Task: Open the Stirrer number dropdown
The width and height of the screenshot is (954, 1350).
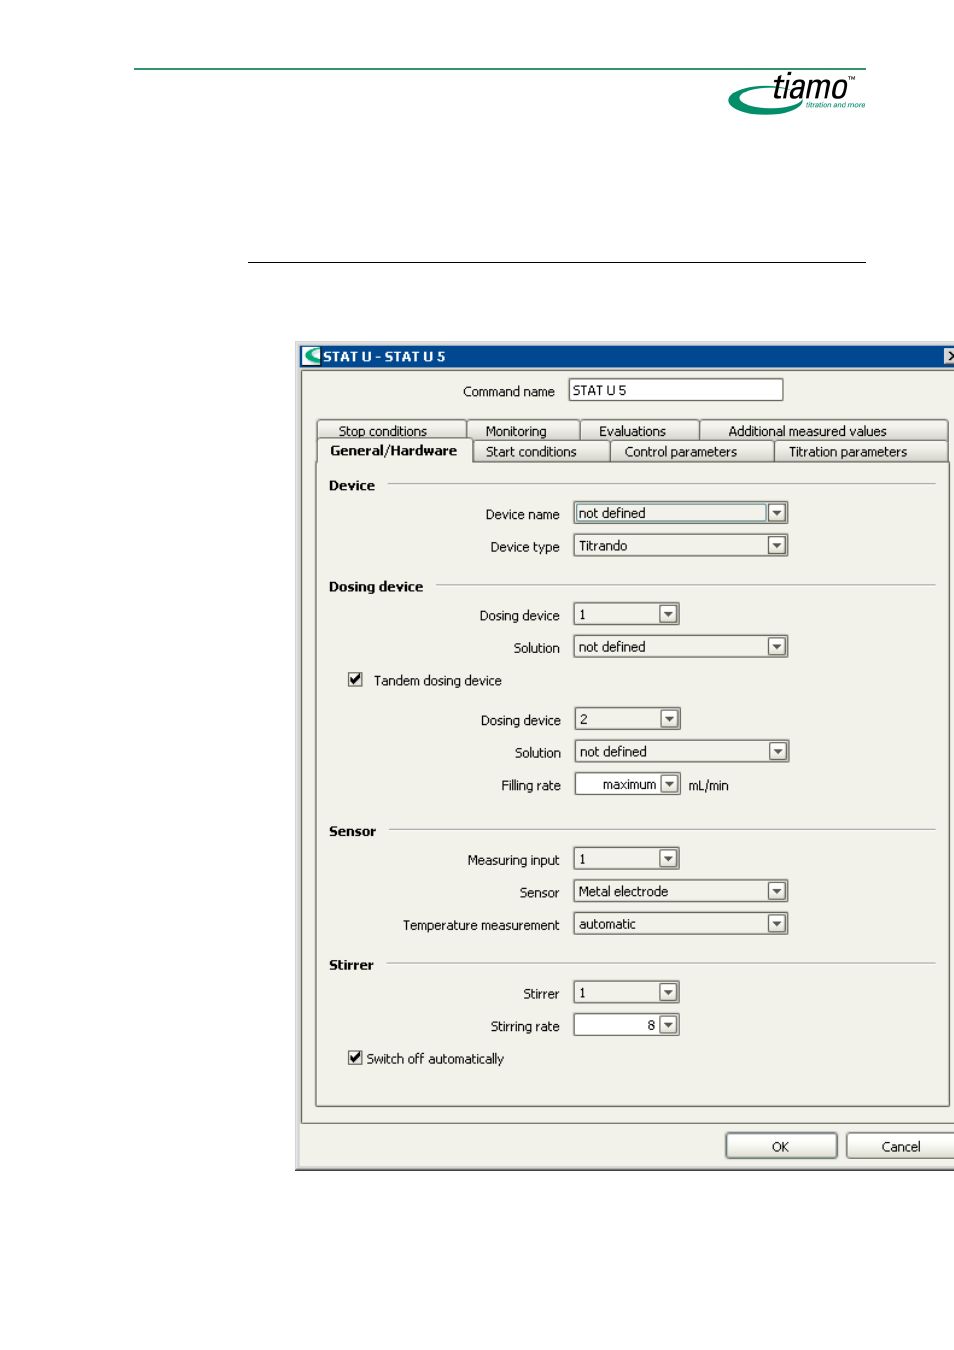Action: click(x=668, y=992)
